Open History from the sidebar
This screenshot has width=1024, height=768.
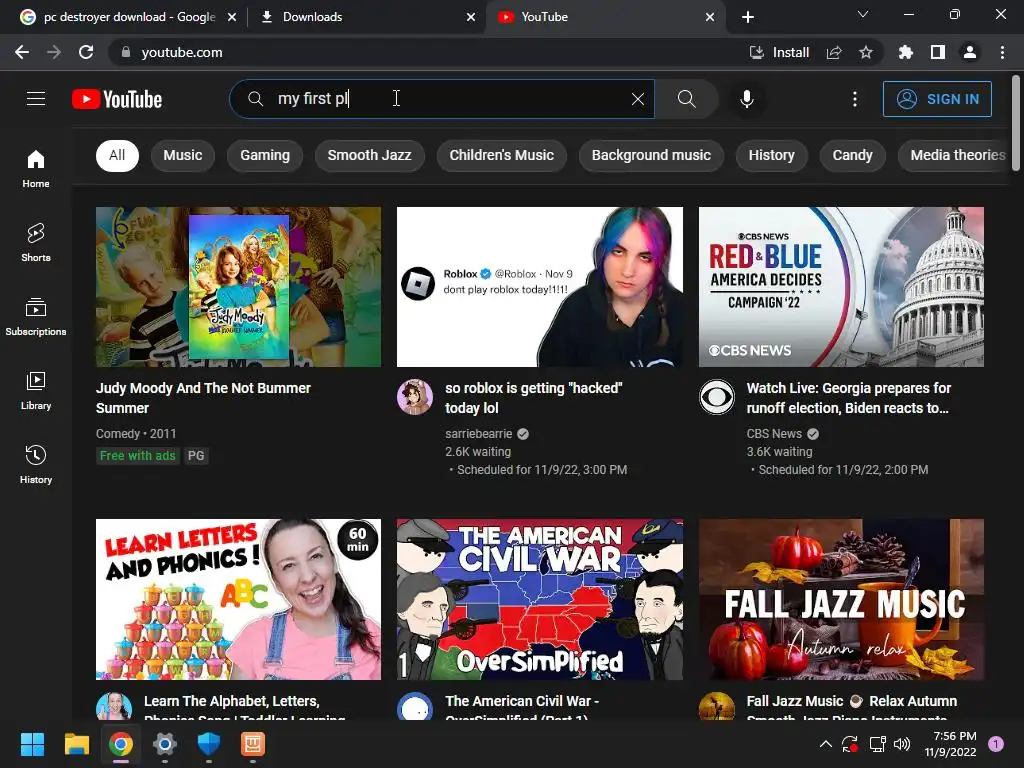36,464
